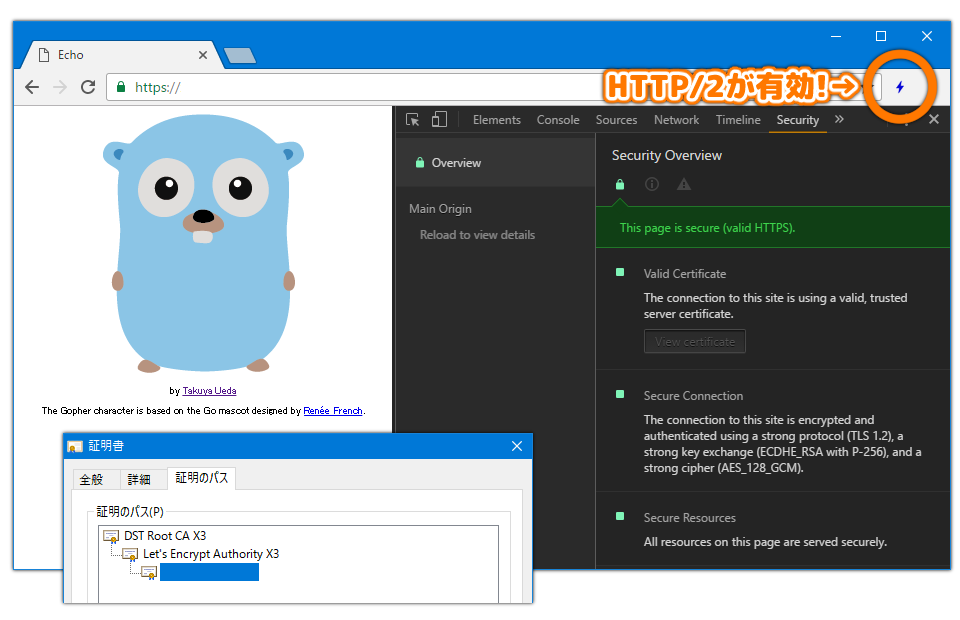This screenshot has height=620, width=960.
Task: Open the Network panel
Action: 677,120
